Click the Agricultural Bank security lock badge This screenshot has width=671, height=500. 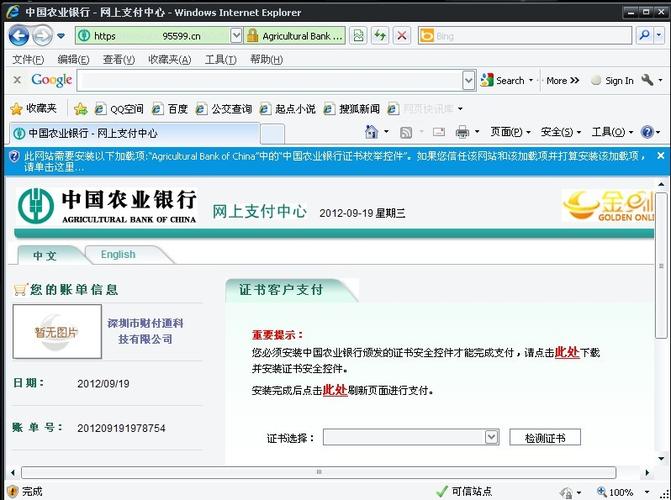point(294,36)
